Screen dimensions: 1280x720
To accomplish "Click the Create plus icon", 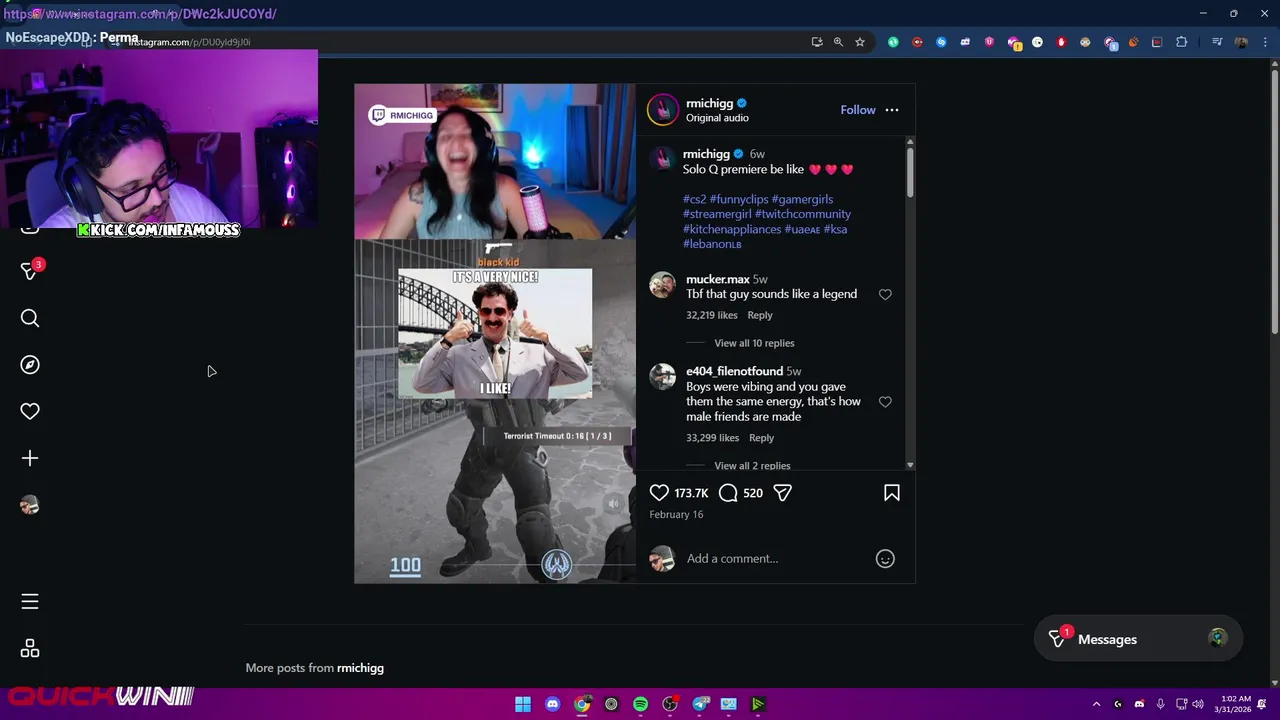I will coord(30,458).
